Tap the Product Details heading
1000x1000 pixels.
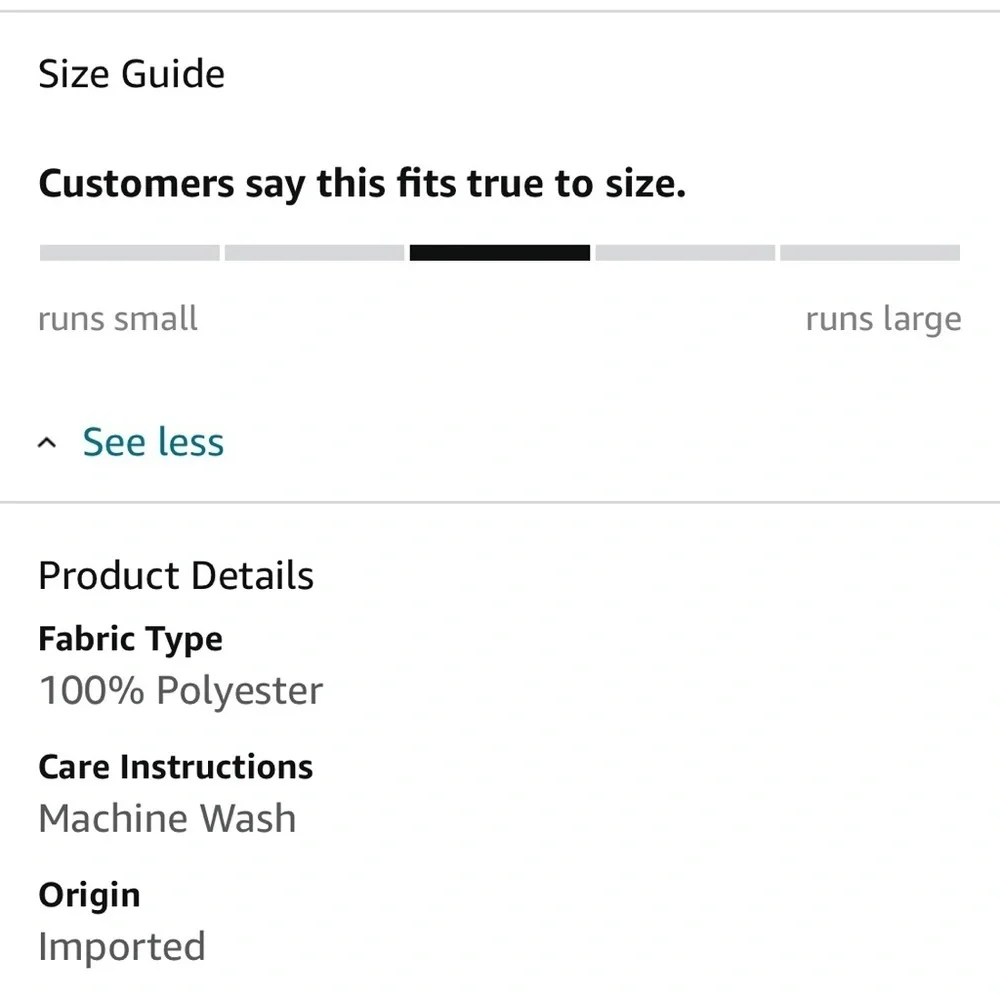(x=176, y=576)
